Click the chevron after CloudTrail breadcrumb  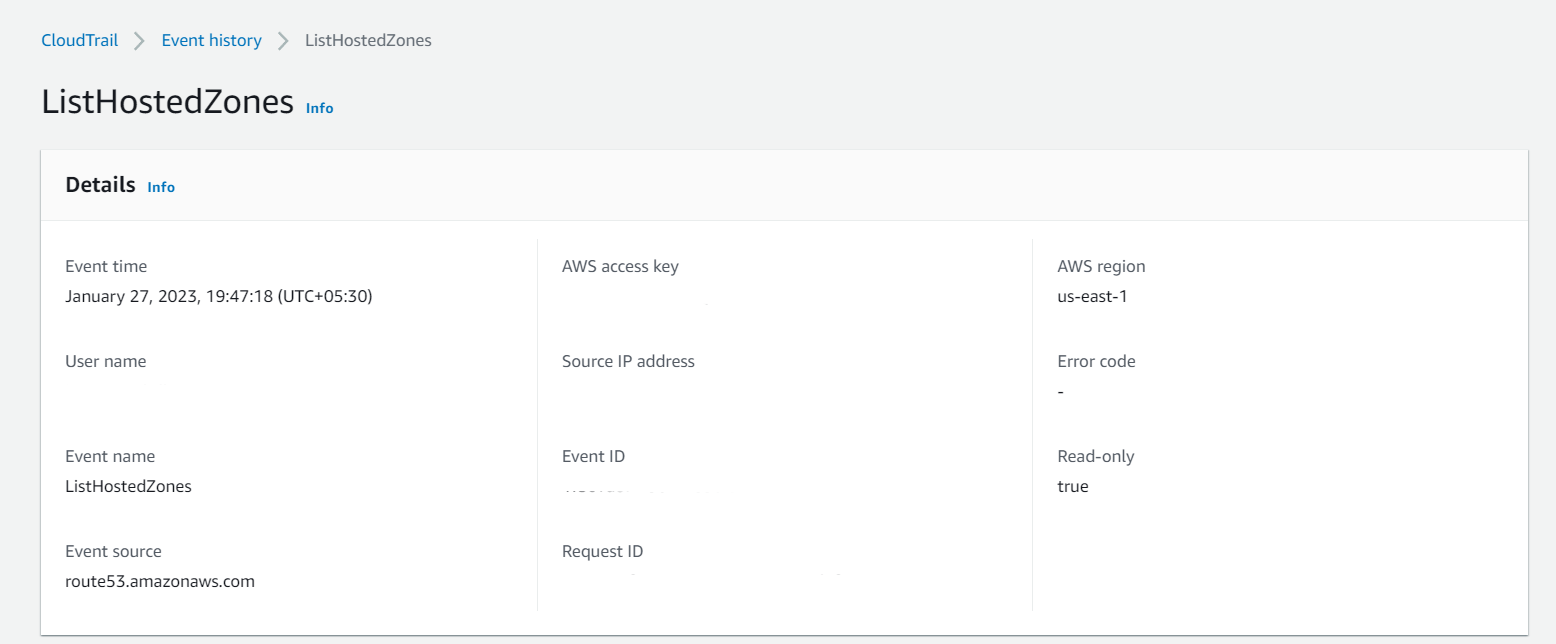pyautogui.click(x=138, y=40)
